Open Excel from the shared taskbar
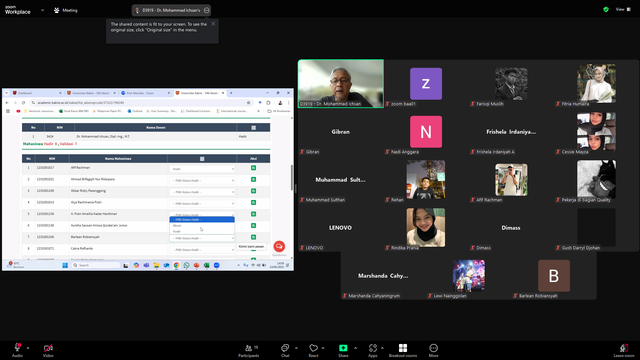This screenshot has height=360, width=640. click(x=207, y=265)
